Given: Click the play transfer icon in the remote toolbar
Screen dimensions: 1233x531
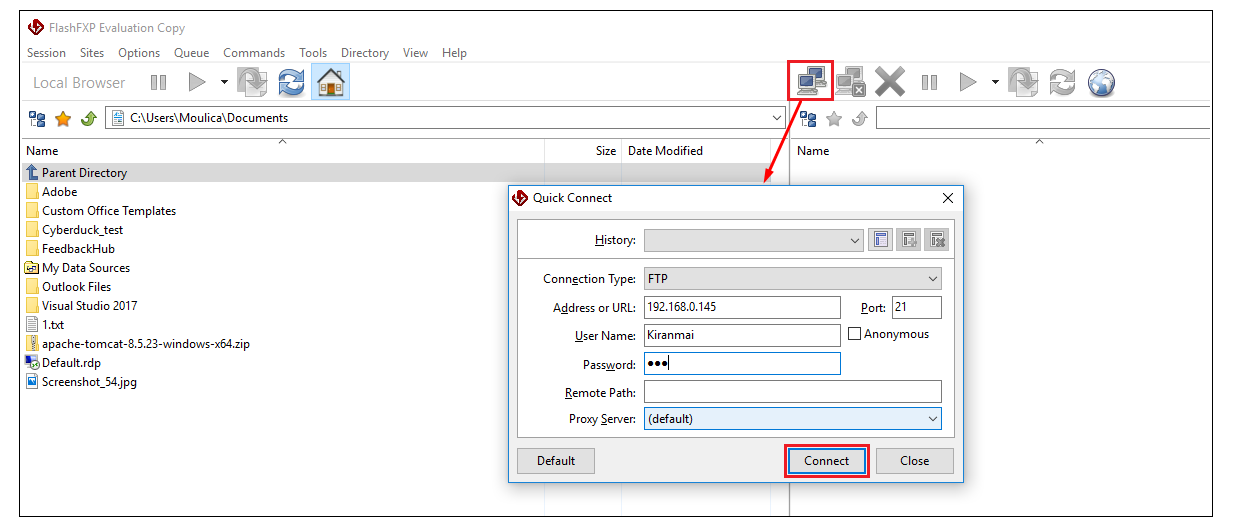Looking at the screenshot, I should coord(967,82).
